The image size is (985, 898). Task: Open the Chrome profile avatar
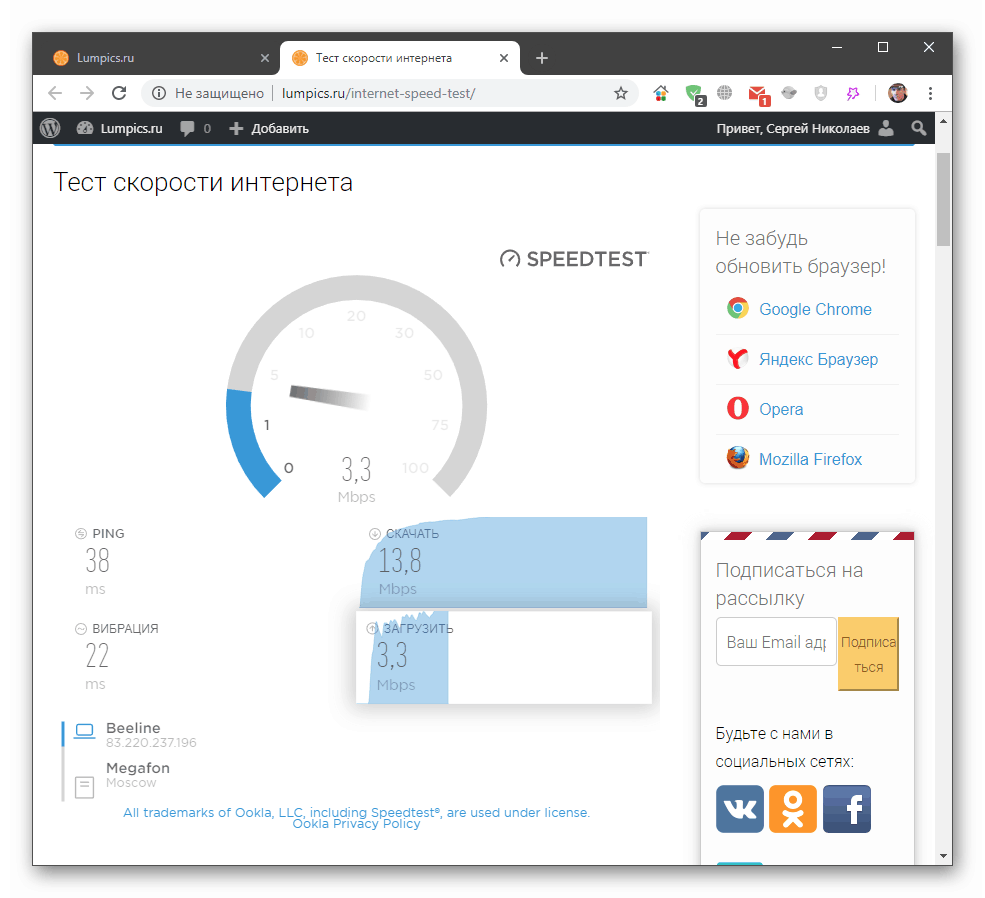pyautogui.click(x=897, y=94)
